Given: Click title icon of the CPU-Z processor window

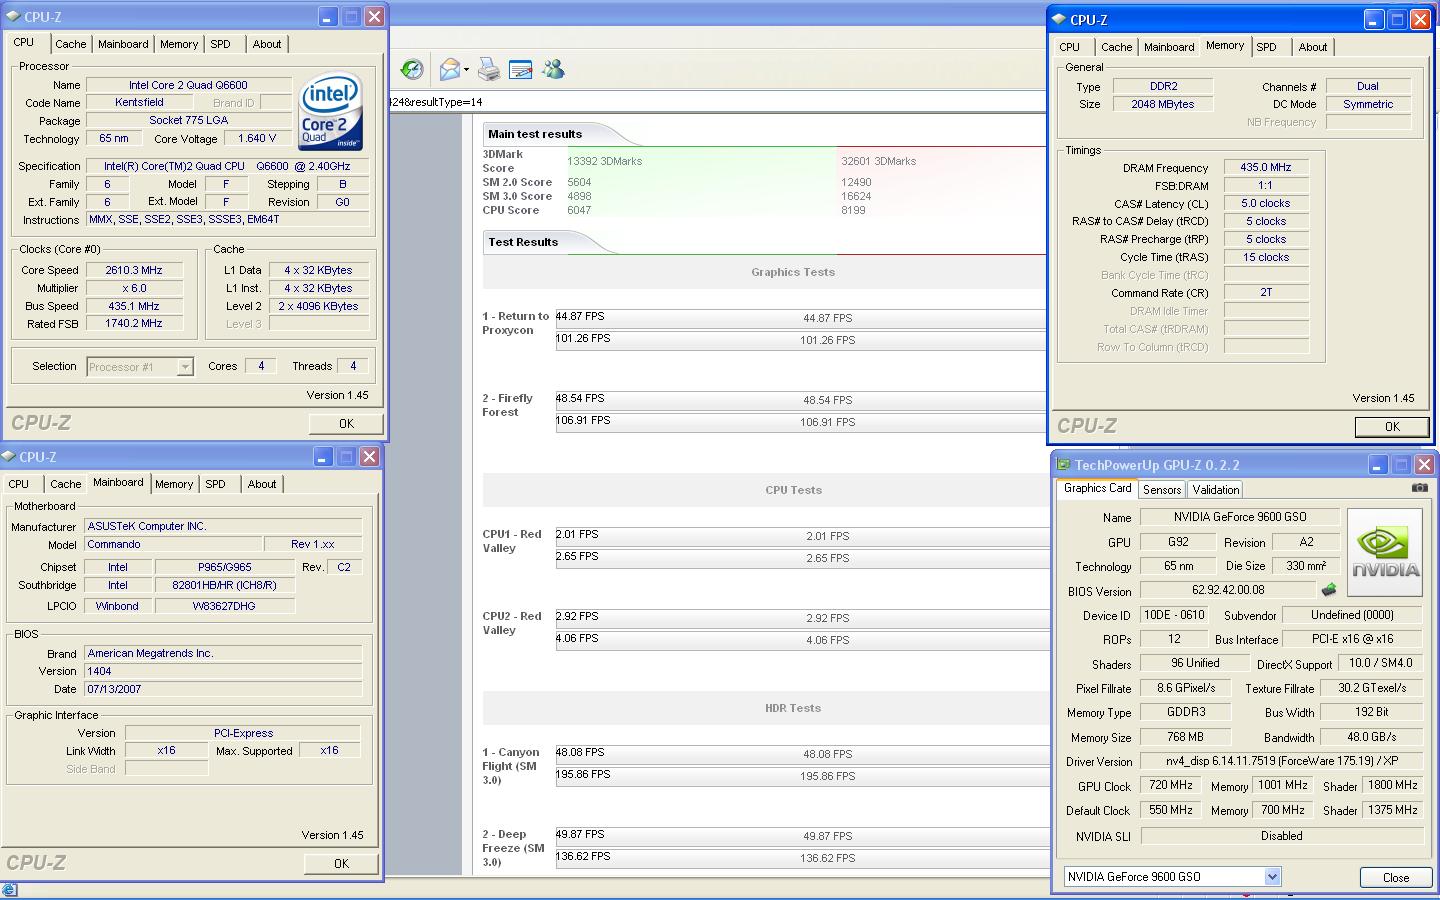Looking at the screenshot, I should [x=13, y=17].
